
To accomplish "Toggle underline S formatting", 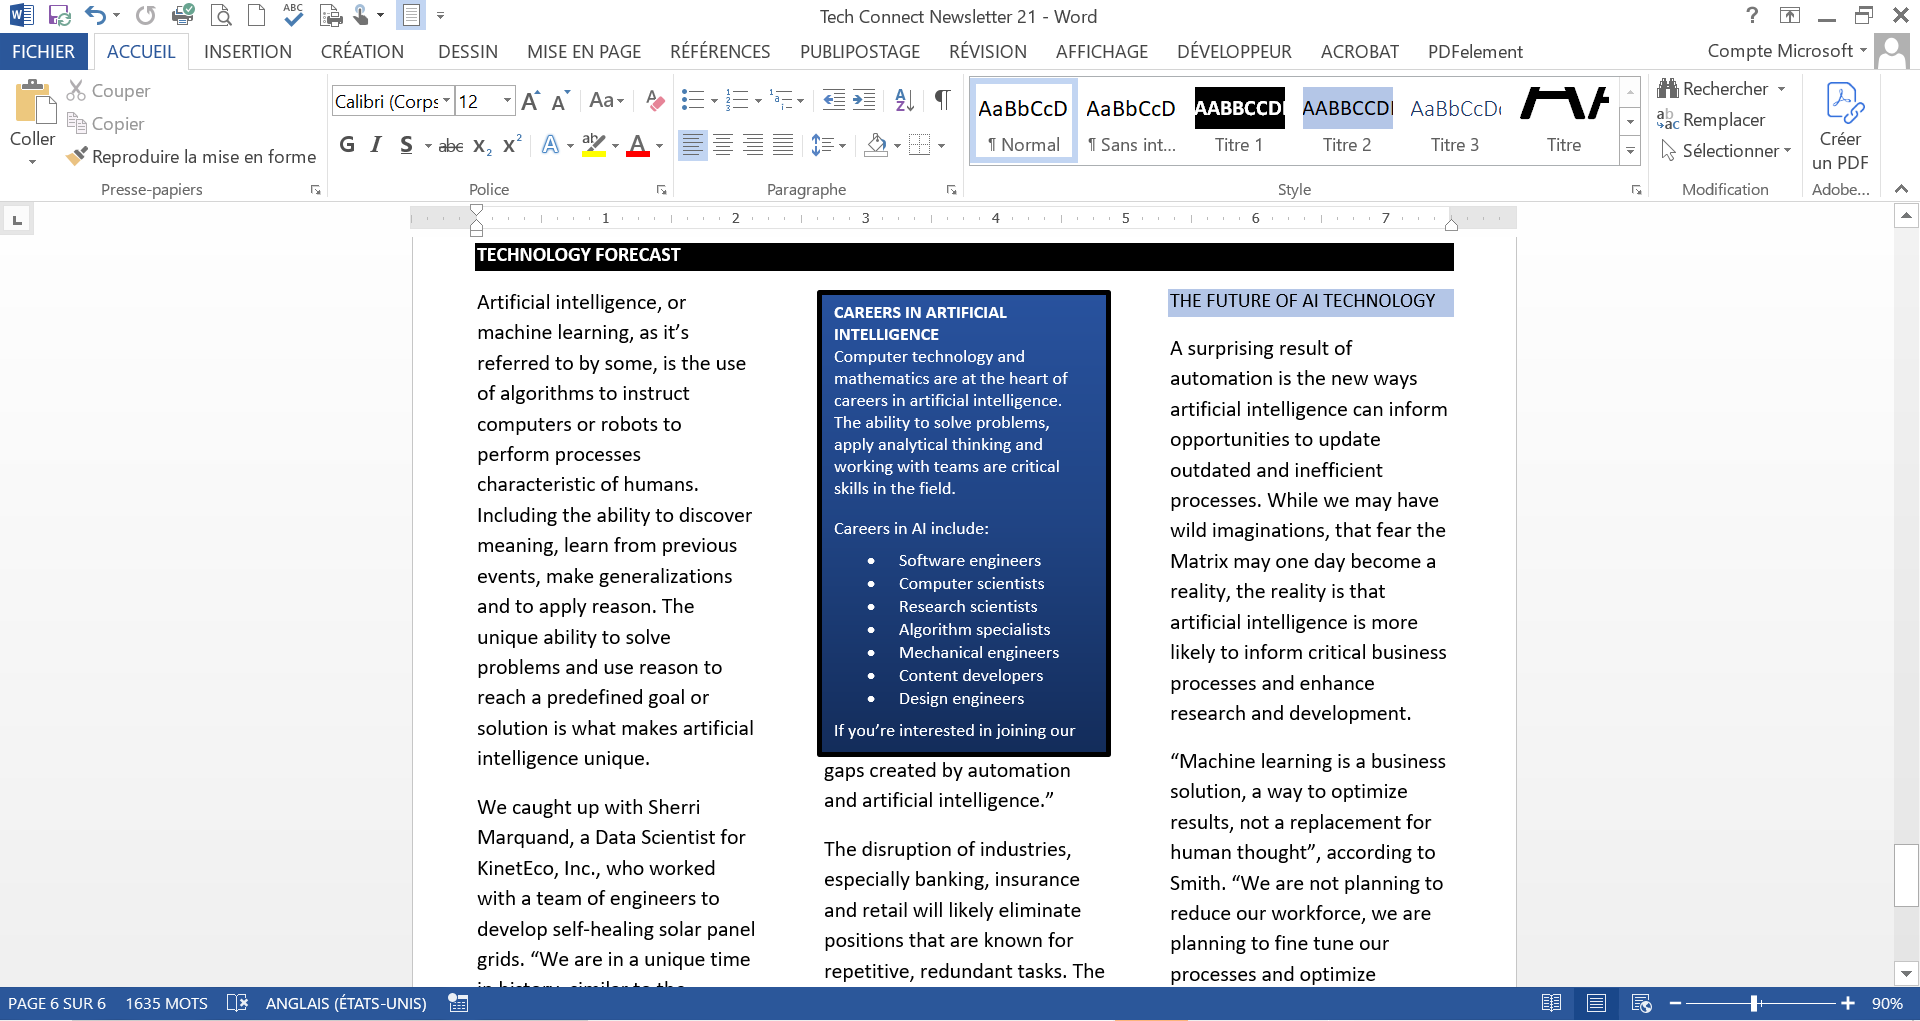I will tap(406, 145).
